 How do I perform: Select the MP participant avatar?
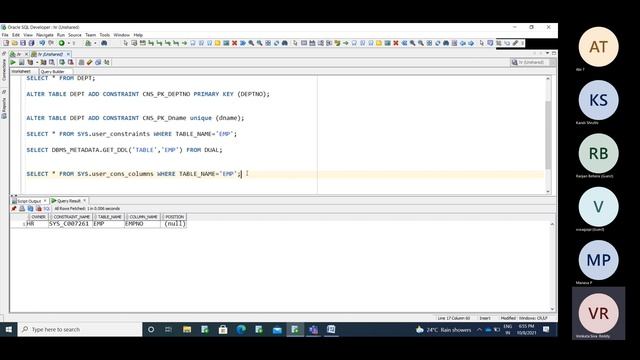(x=598, y=260)
